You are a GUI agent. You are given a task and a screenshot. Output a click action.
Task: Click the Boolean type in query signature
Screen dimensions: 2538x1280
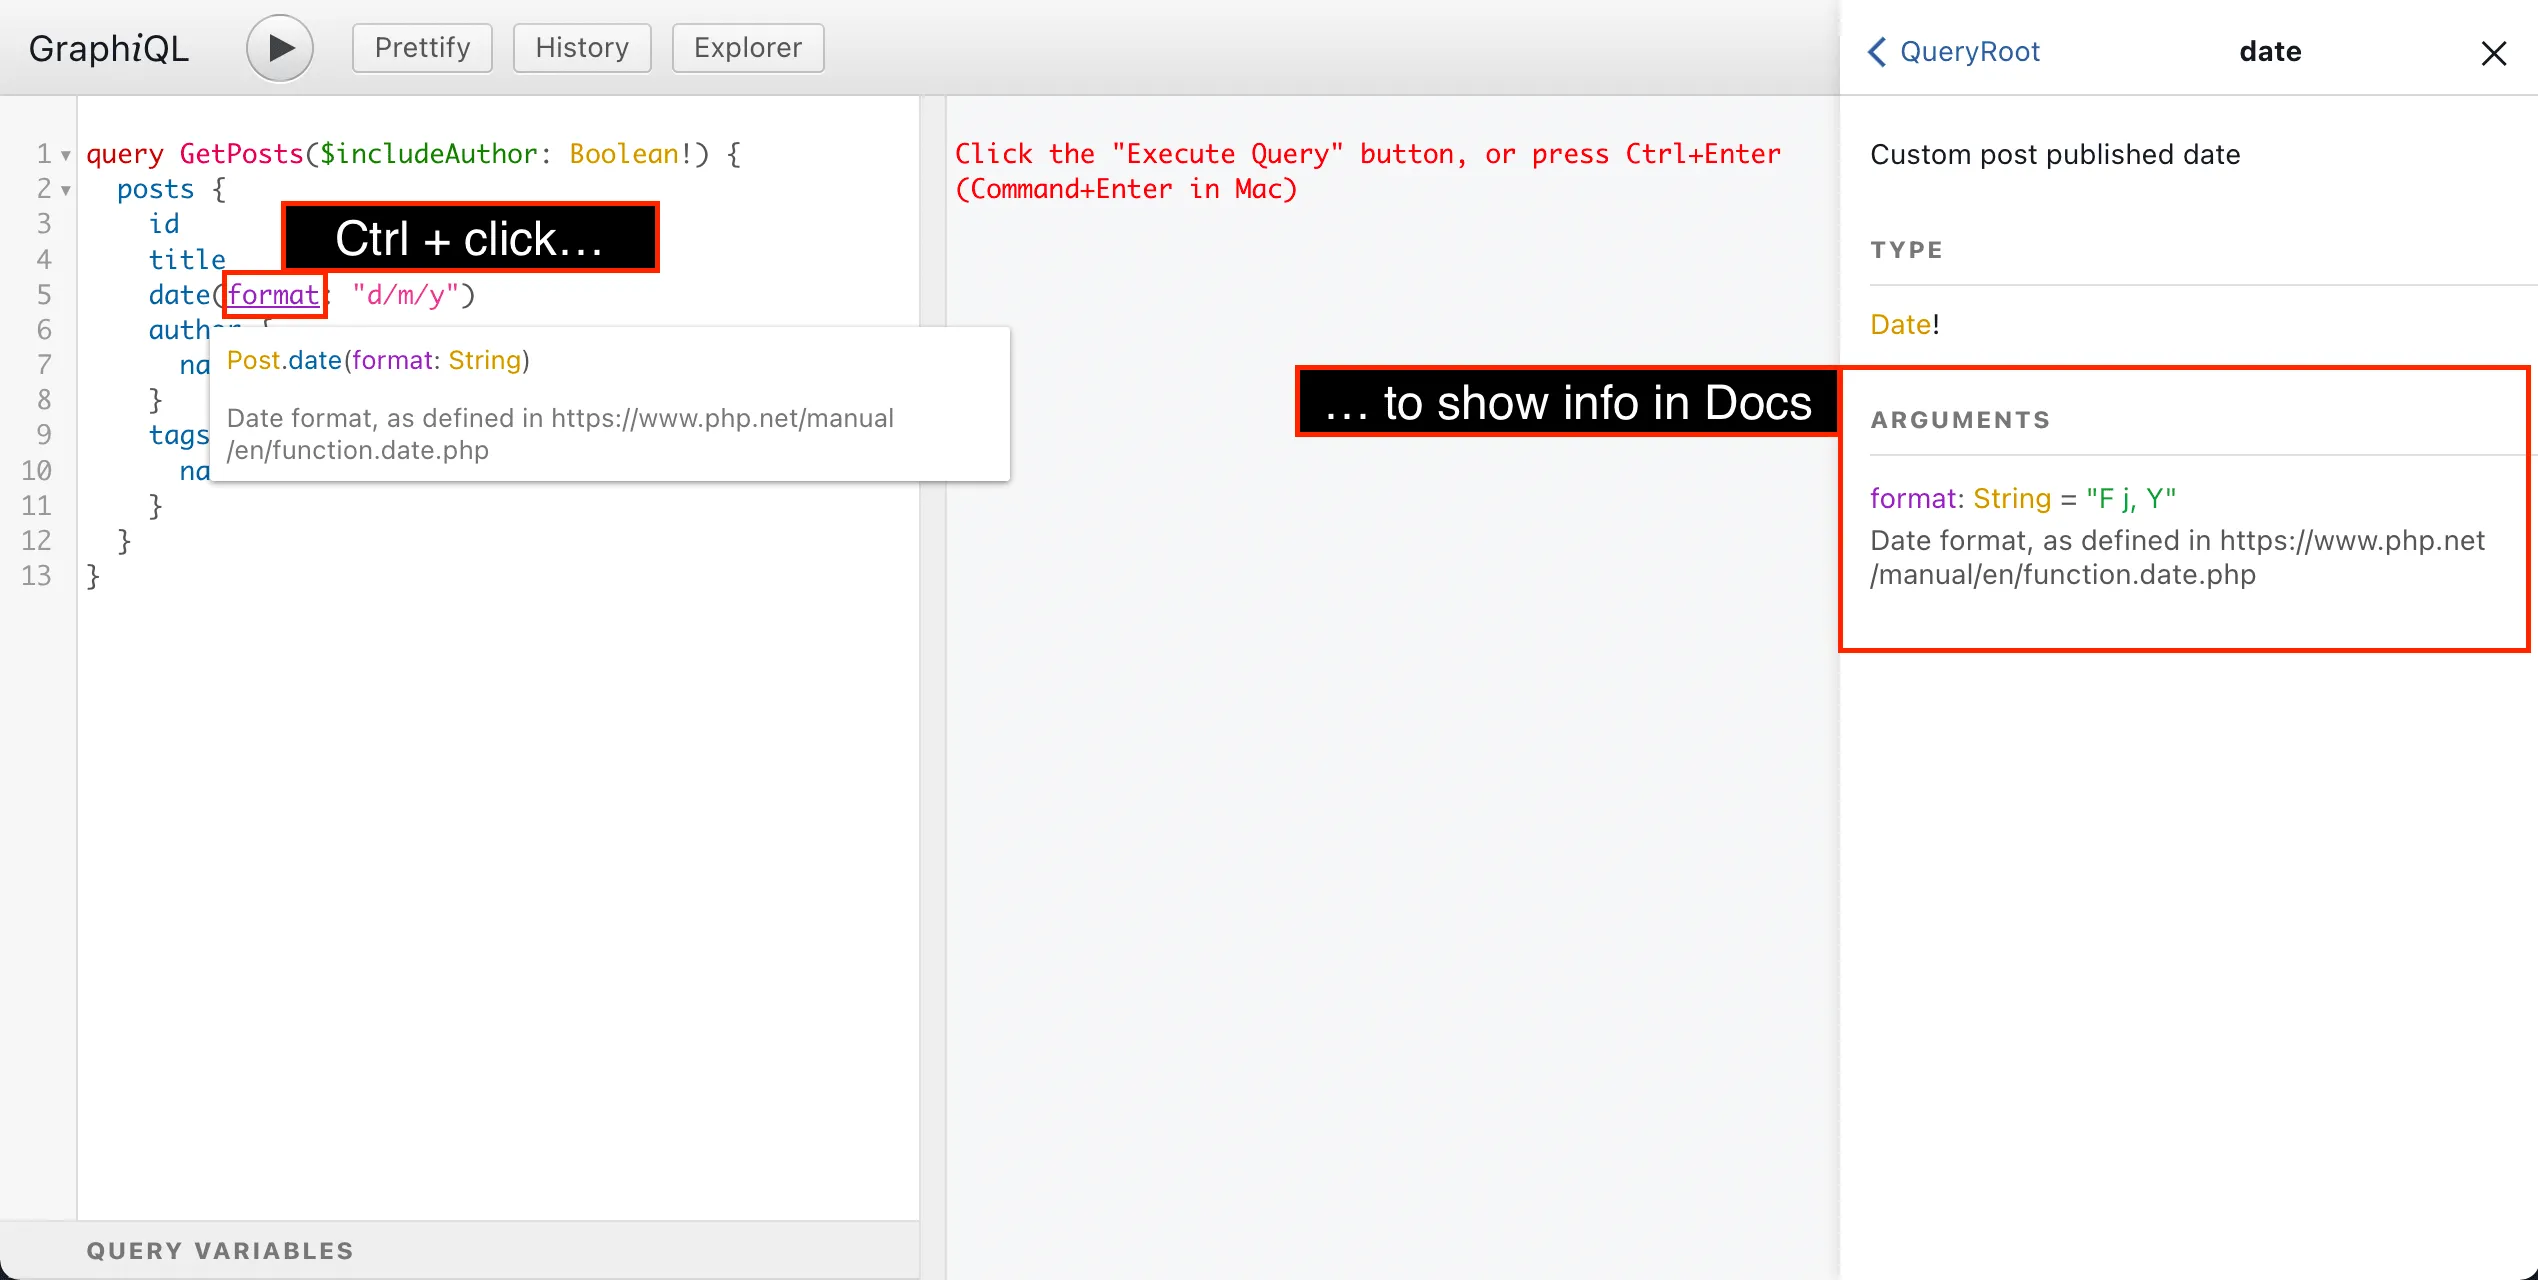(624, 154)
